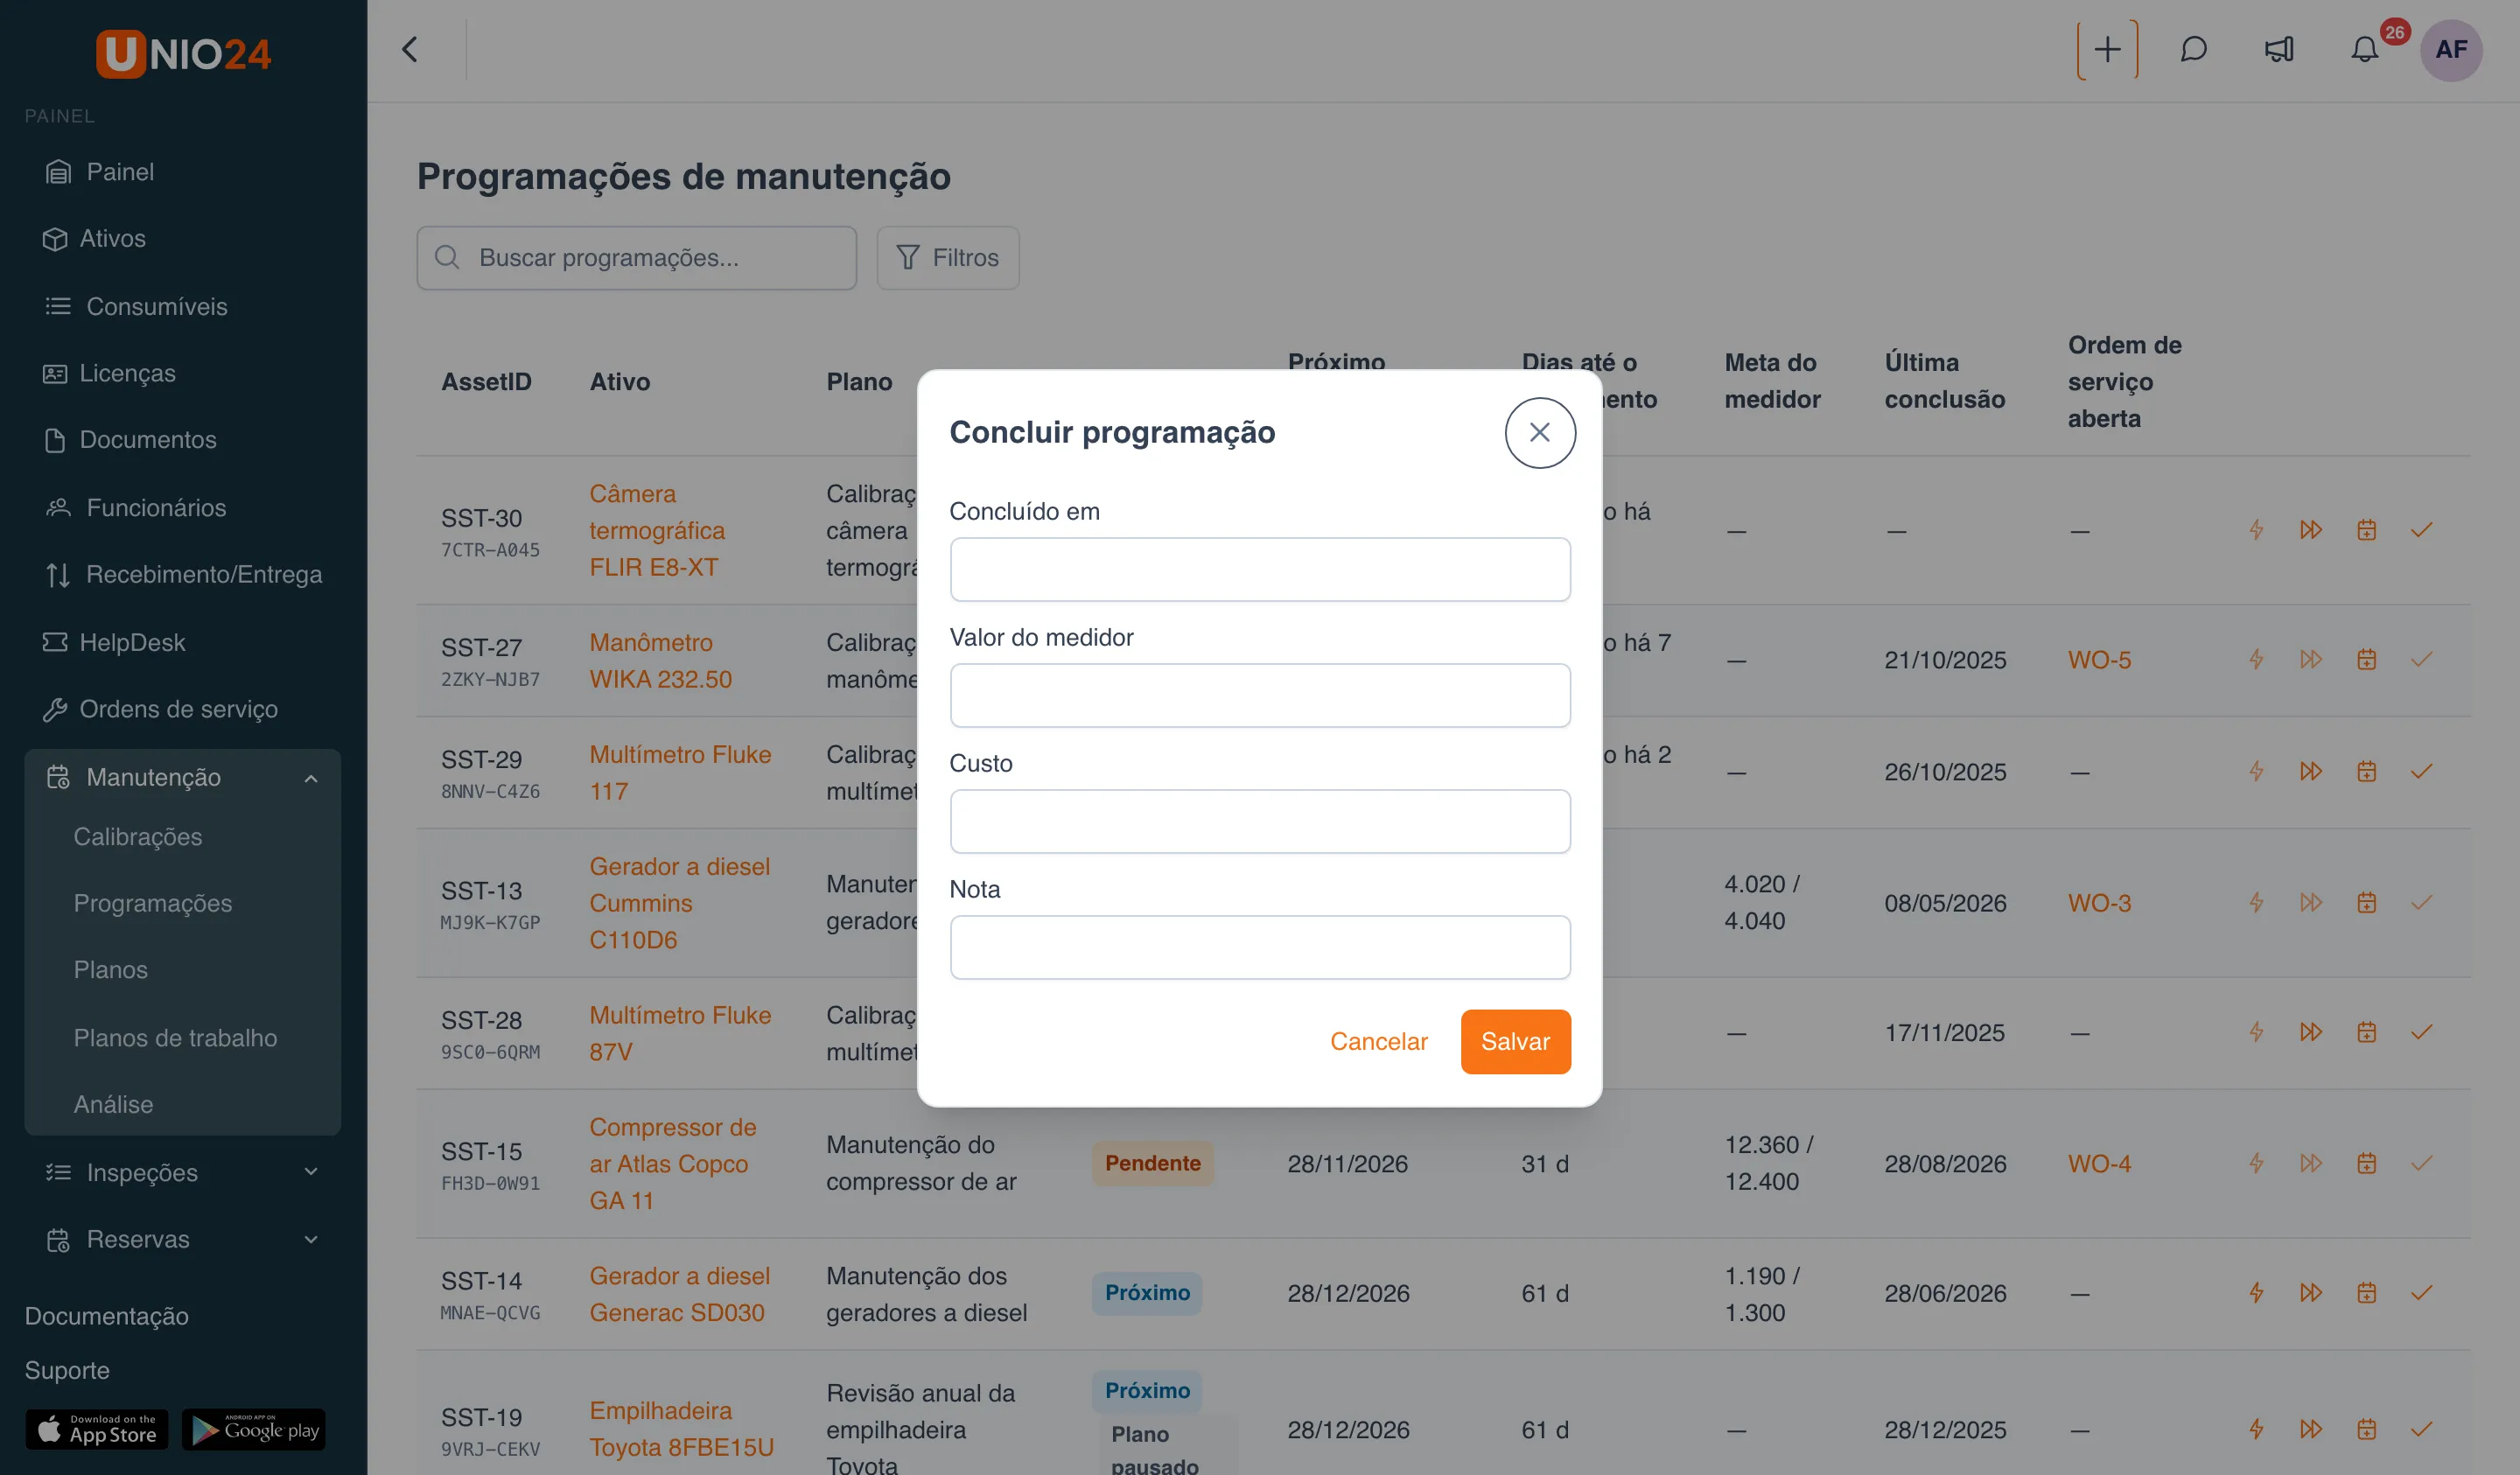
Task: Select Planos de trabalho submenu item
Action: click(x=176, y=1038)
